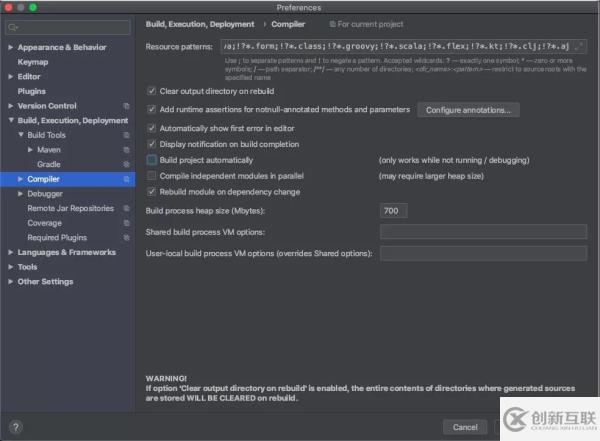Click project-level icon next to Coverage
The image size is (600, 441).
point(126,223)
